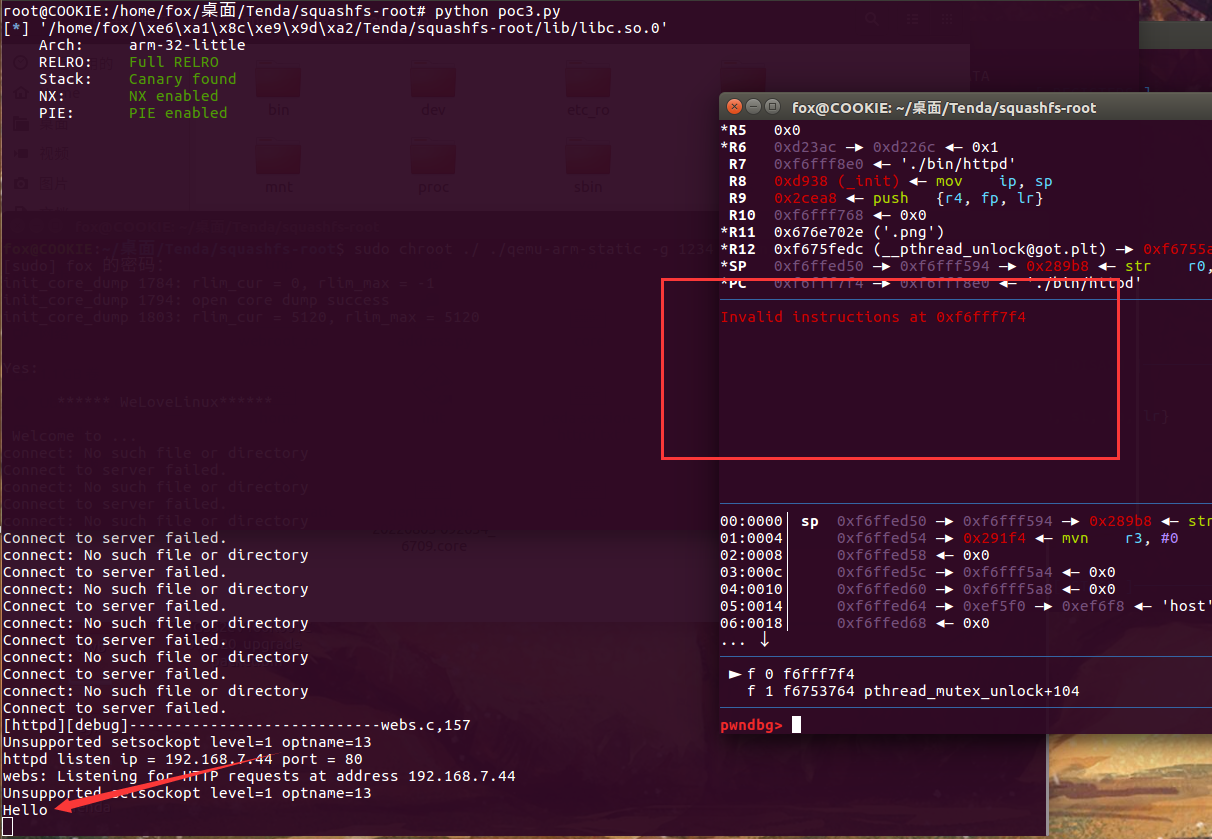
Task: Click backtrace frame 'pthread_mutex_unlock+104'
Action: 971,691
